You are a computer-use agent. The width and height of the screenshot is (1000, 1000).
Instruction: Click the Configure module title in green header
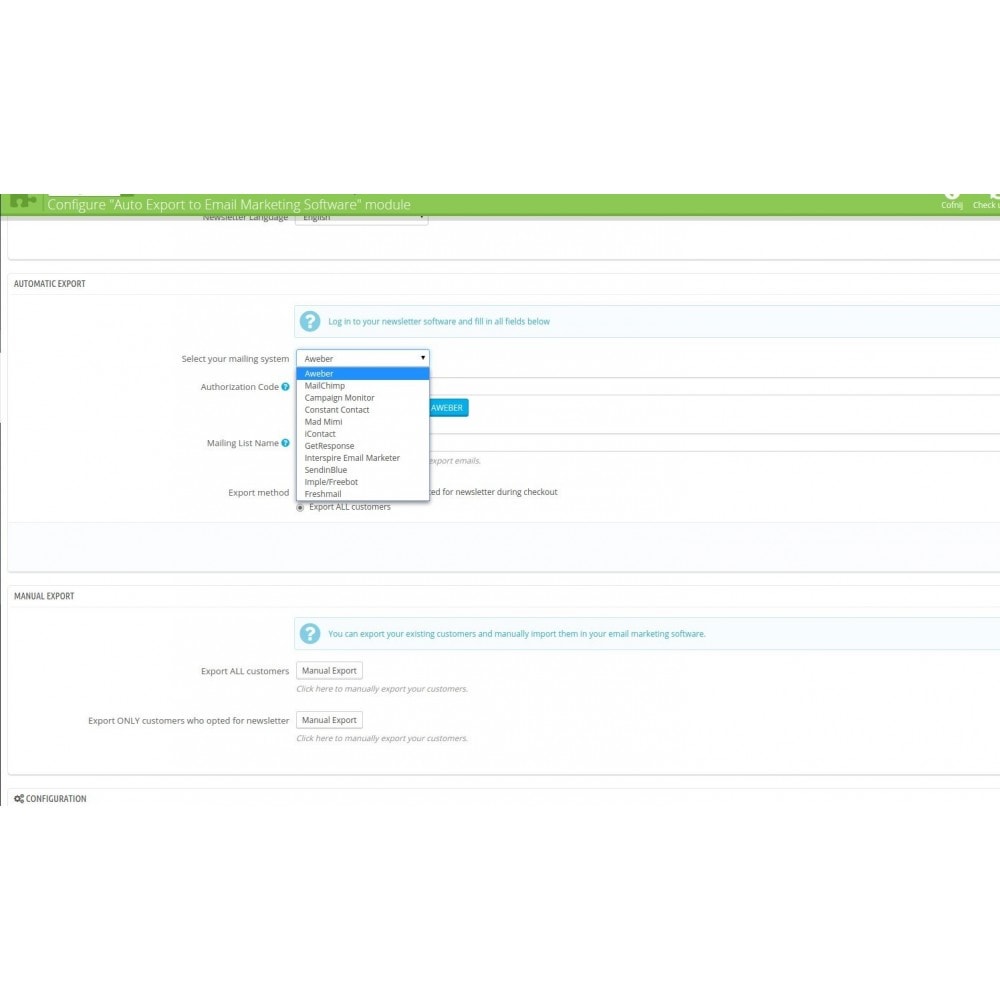pyautogui.click(x=229, y=205)
